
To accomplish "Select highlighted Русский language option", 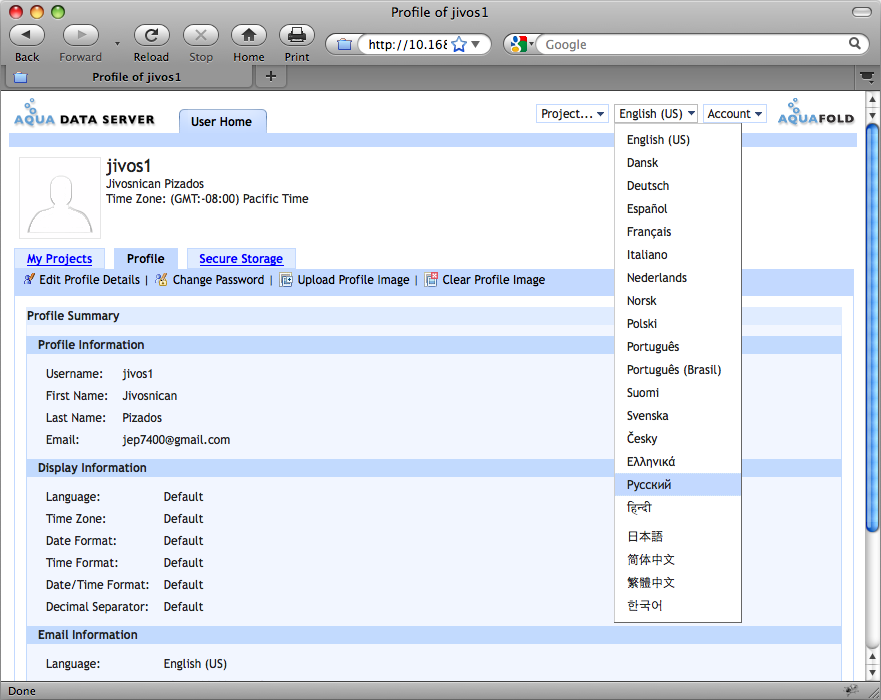I will coord(678,485).
